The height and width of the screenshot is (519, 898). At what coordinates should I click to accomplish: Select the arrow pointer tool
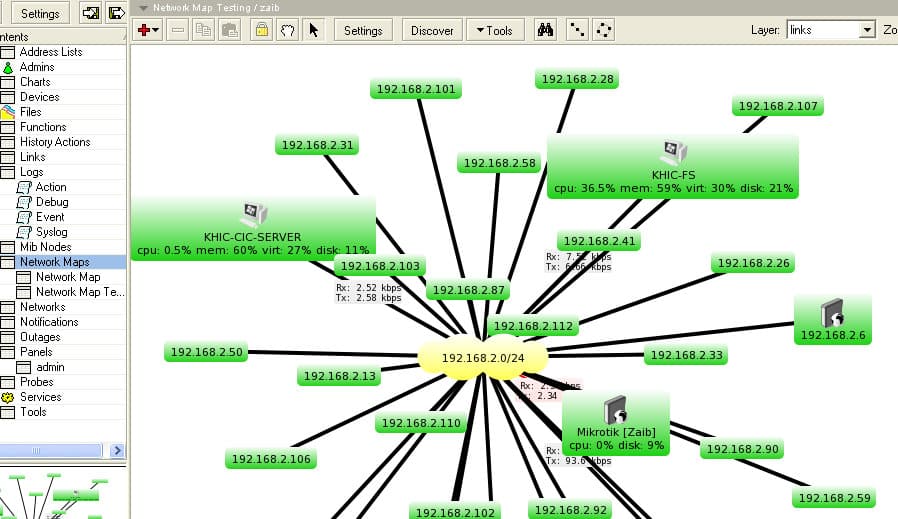(x=313, y=30)
